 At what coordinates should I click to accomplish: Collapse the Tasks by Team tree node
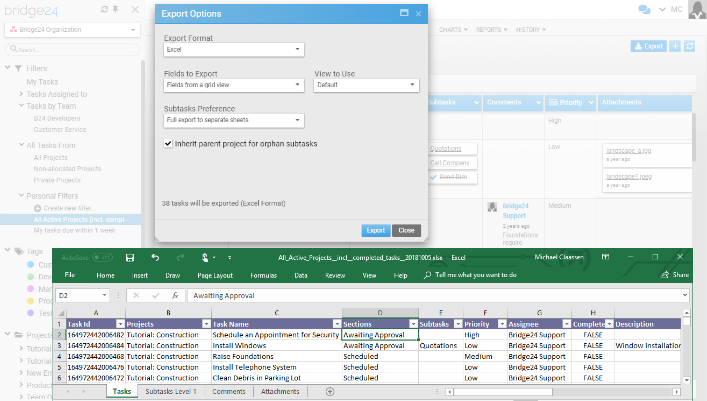click(21, 106)
